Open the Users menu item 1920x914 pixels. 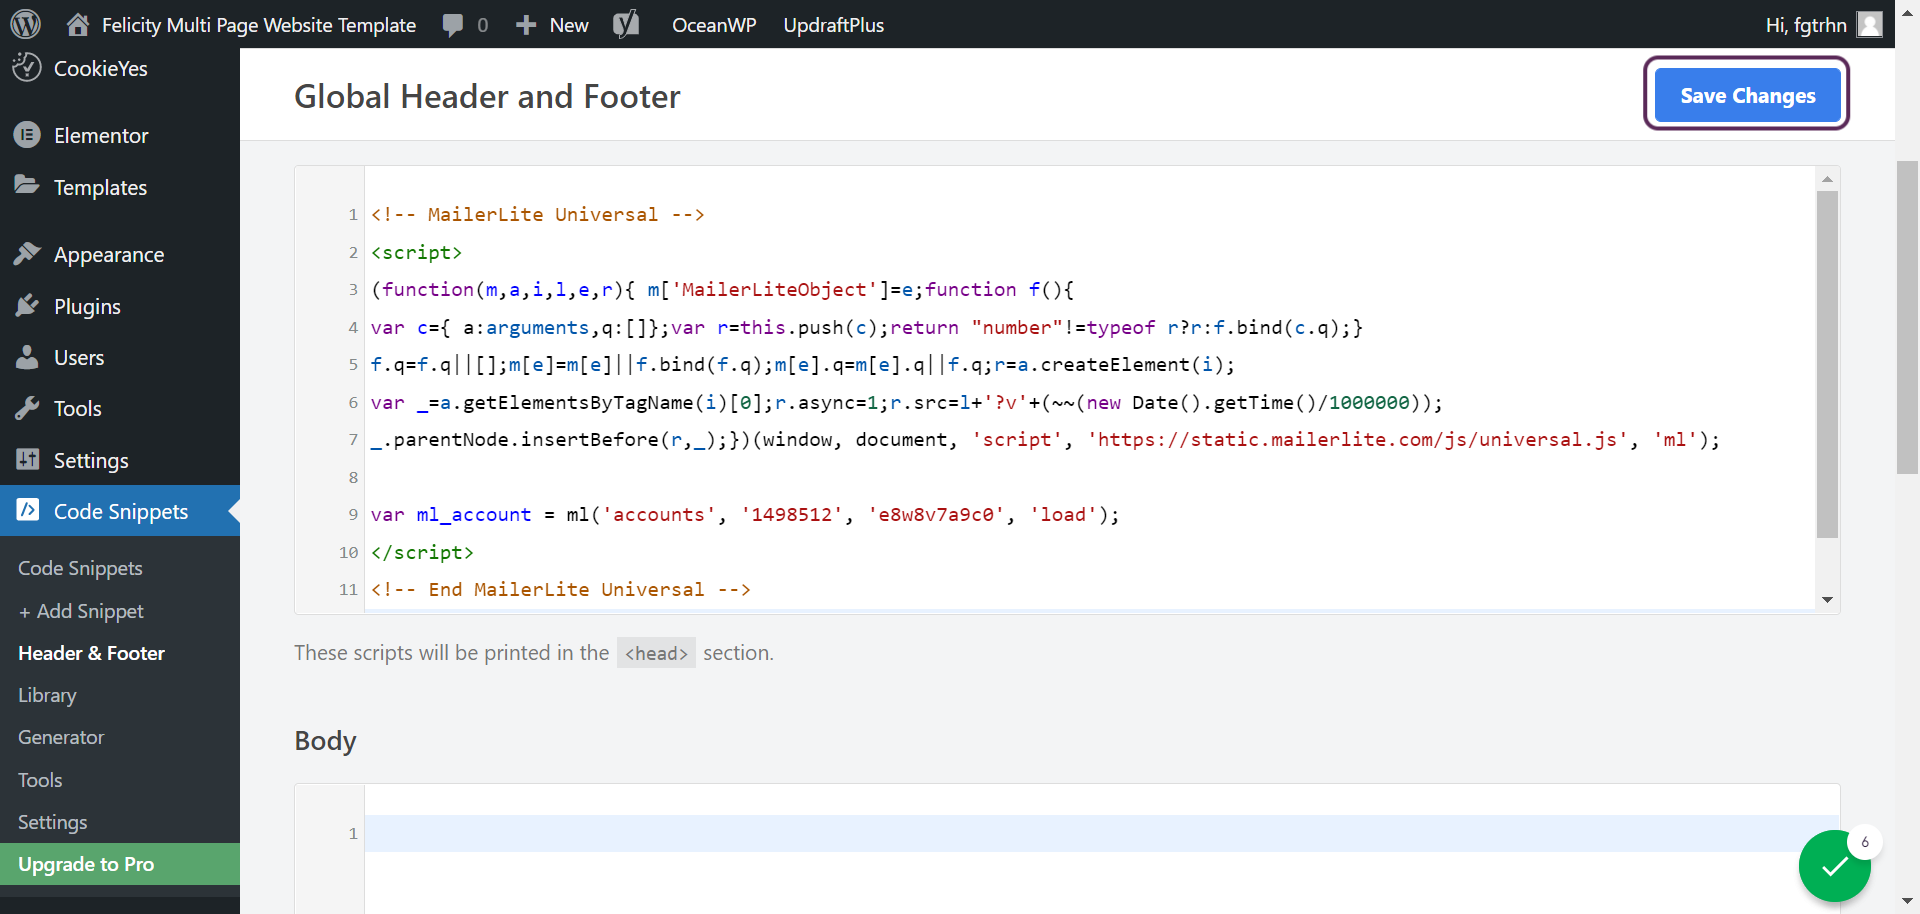pos(79,357)
